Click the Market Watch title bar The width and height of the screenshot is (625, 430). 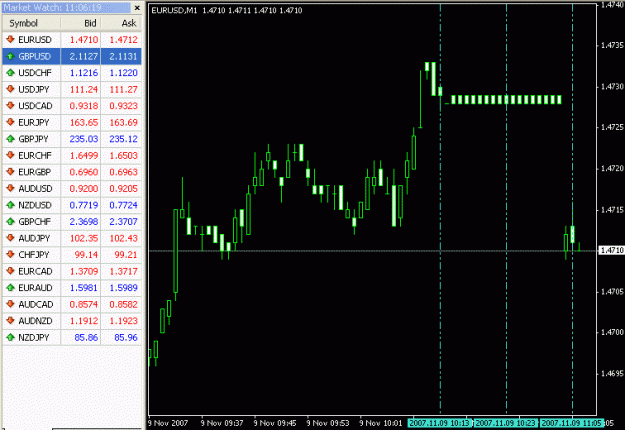click(66, 8)
